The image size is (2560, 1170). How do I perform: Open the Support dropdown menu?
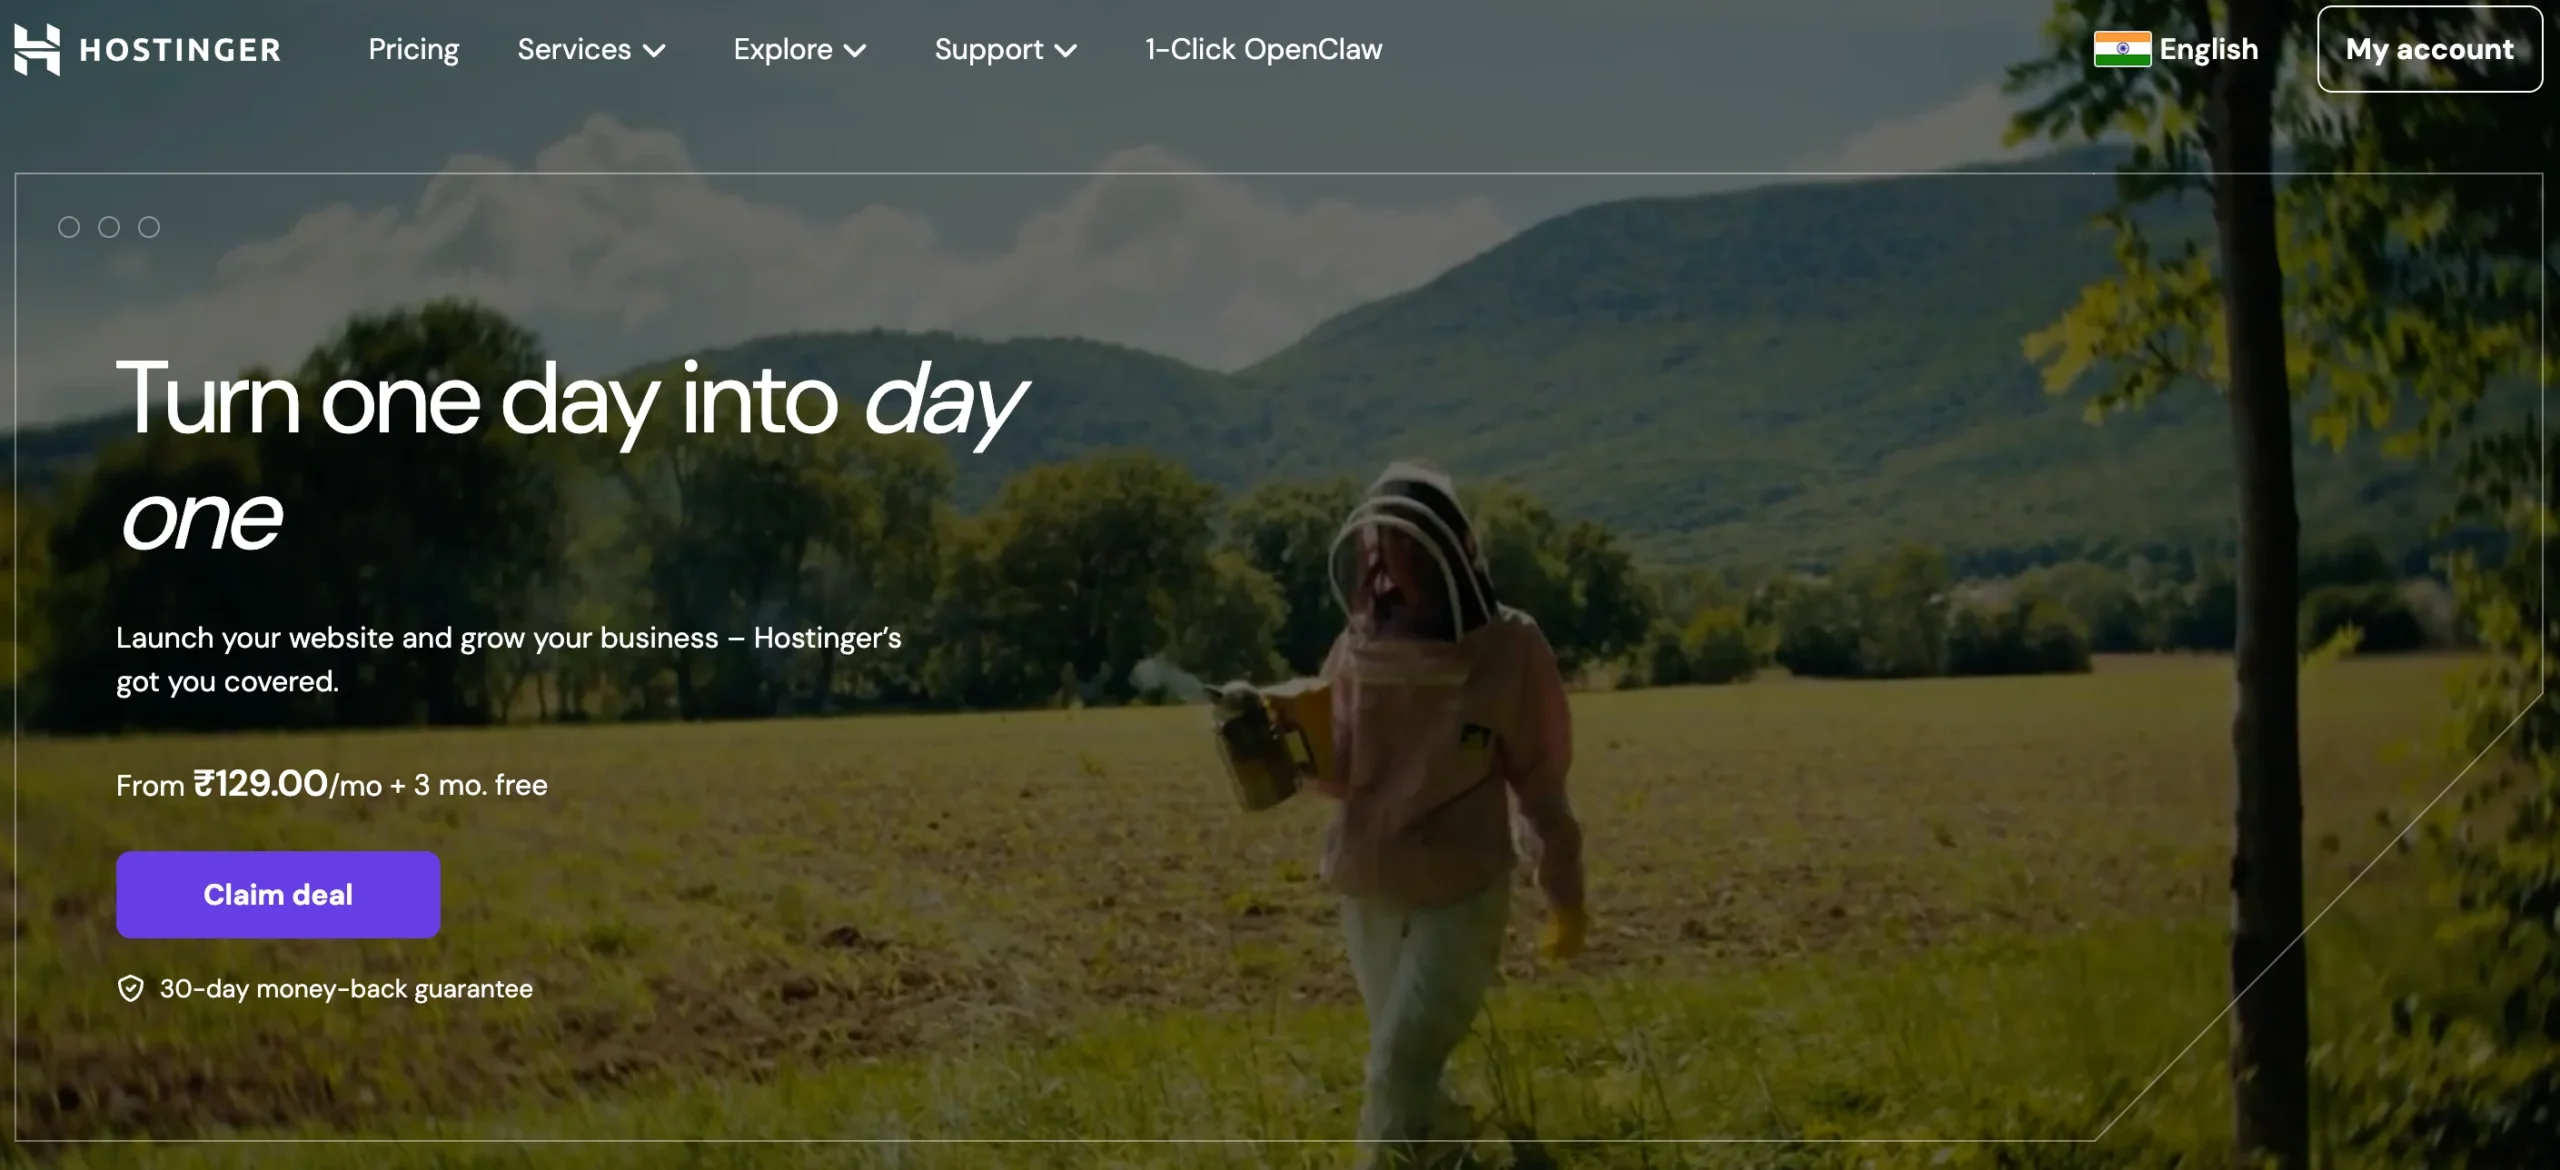(1006, 49)
